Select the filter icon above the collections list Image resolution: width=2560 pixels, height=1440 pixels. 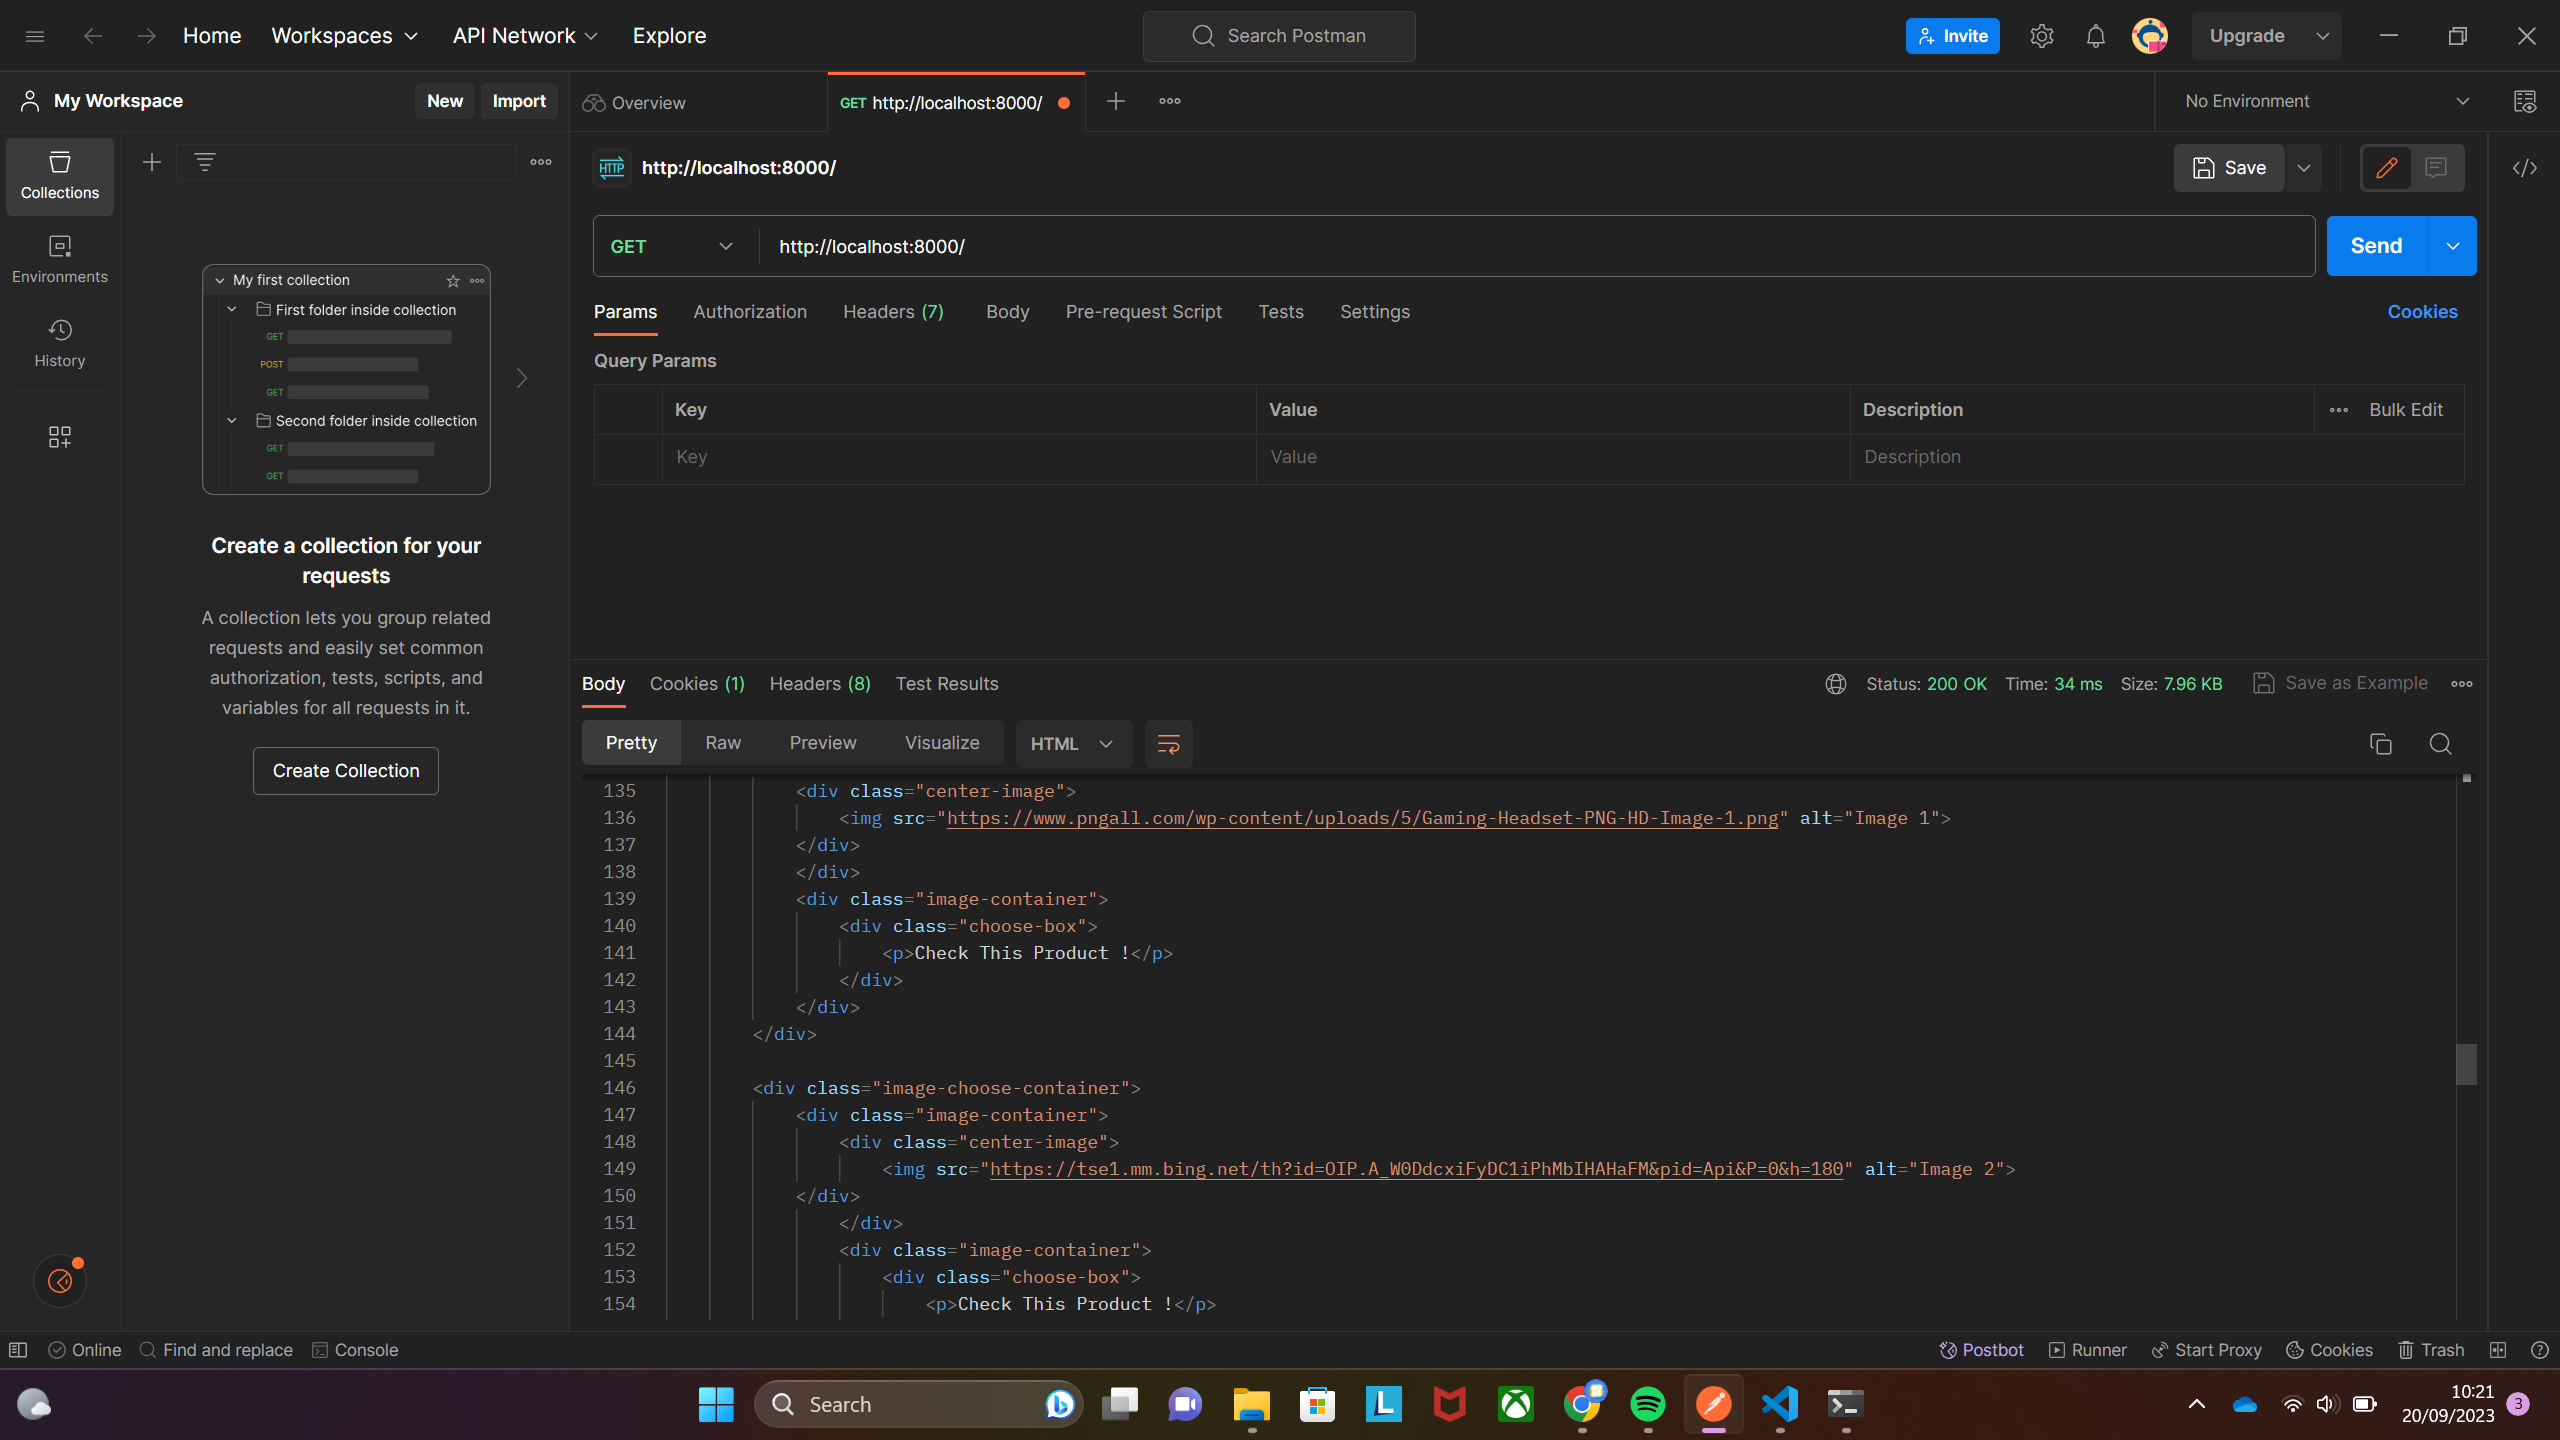204,161
